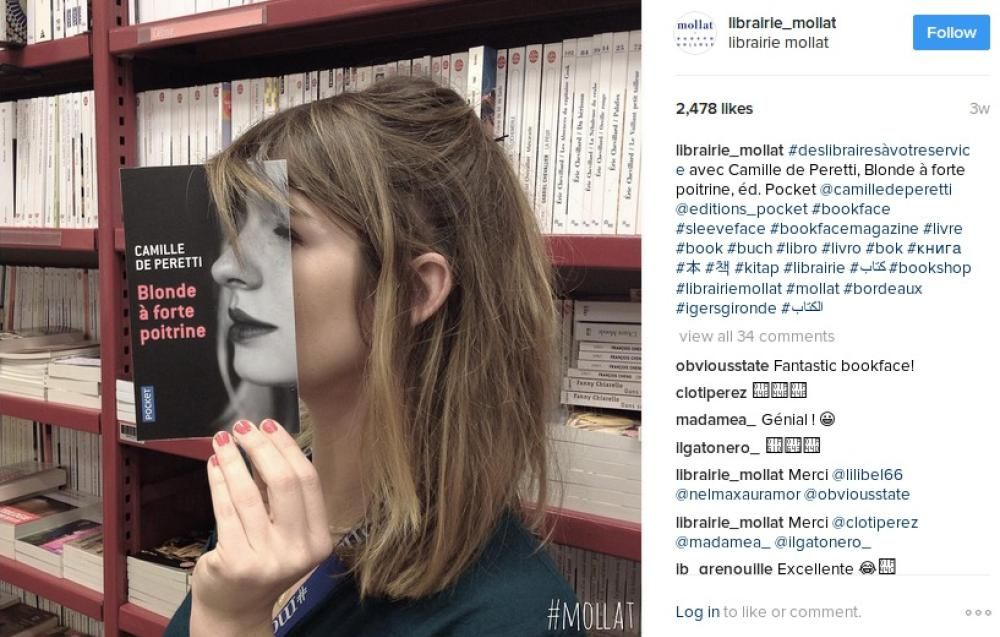Open the @editions_pocket mention

[741, 209]
